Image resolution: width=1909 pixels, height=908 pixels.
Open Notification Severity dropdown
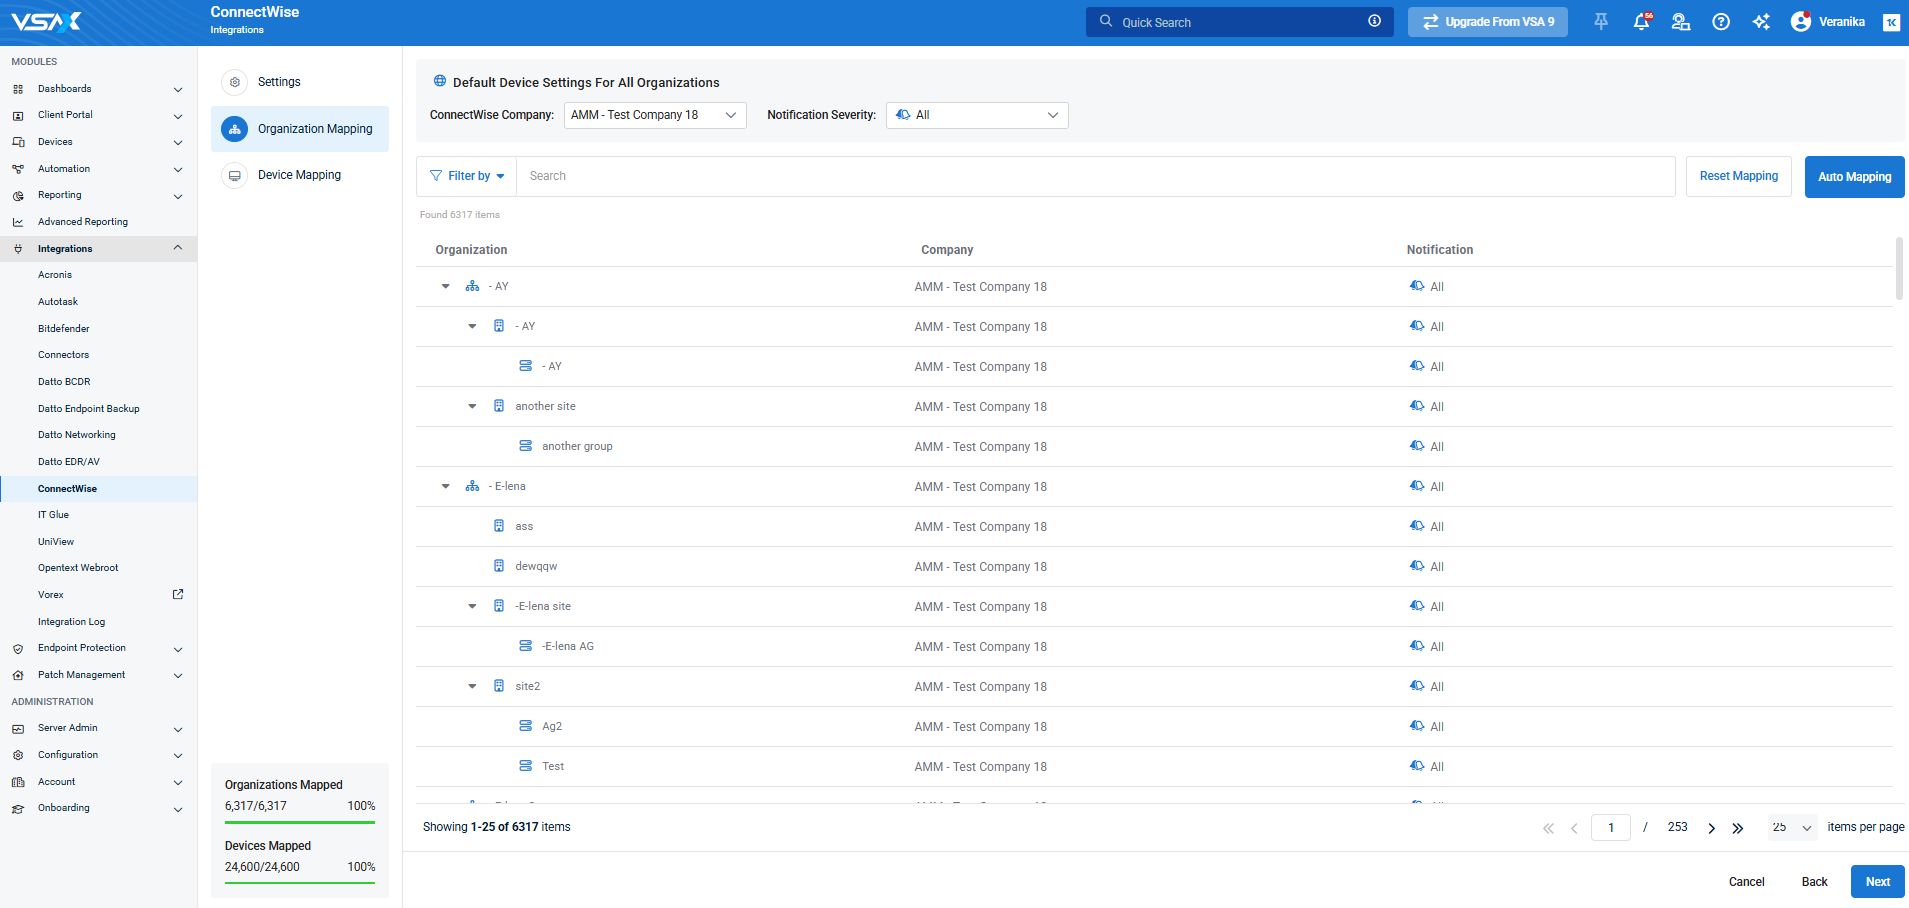point(976,115)
